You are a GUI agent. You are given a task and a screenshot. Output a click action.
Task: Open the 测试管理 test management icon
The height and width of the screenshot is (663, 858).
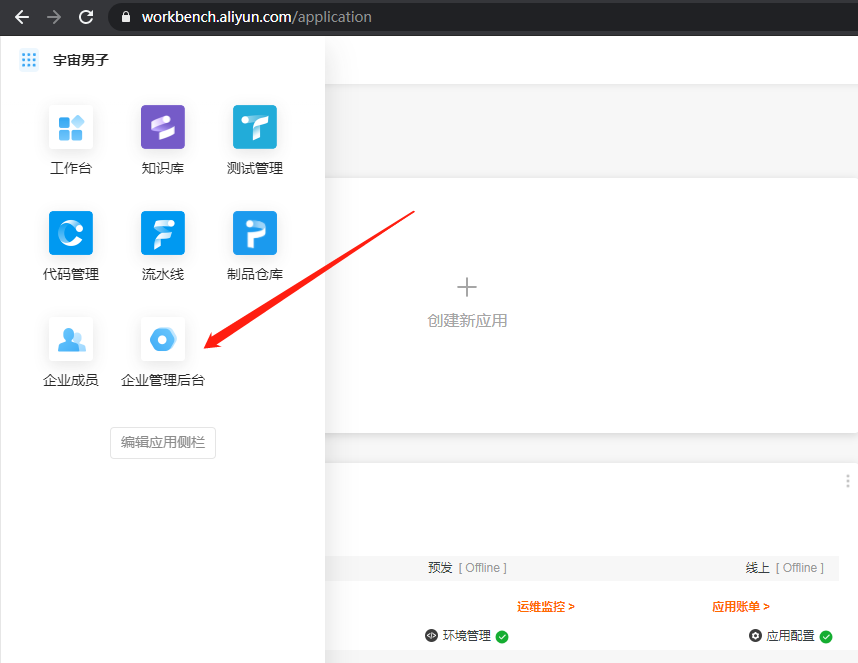[254, 127]
